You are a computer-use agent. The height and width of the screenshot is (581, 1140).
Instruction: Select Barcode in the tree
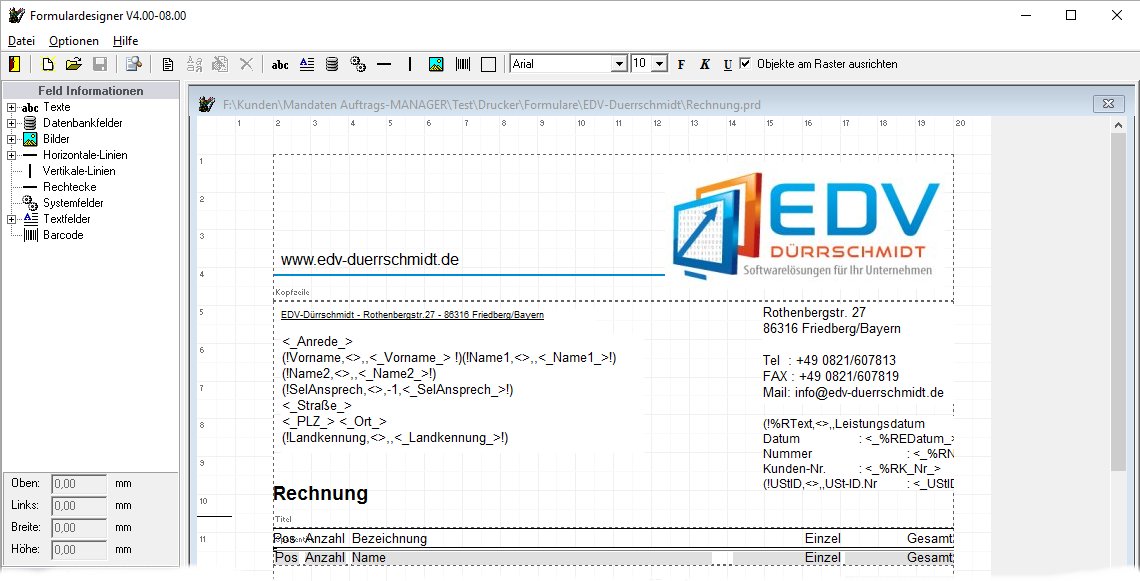click(63, 235)
